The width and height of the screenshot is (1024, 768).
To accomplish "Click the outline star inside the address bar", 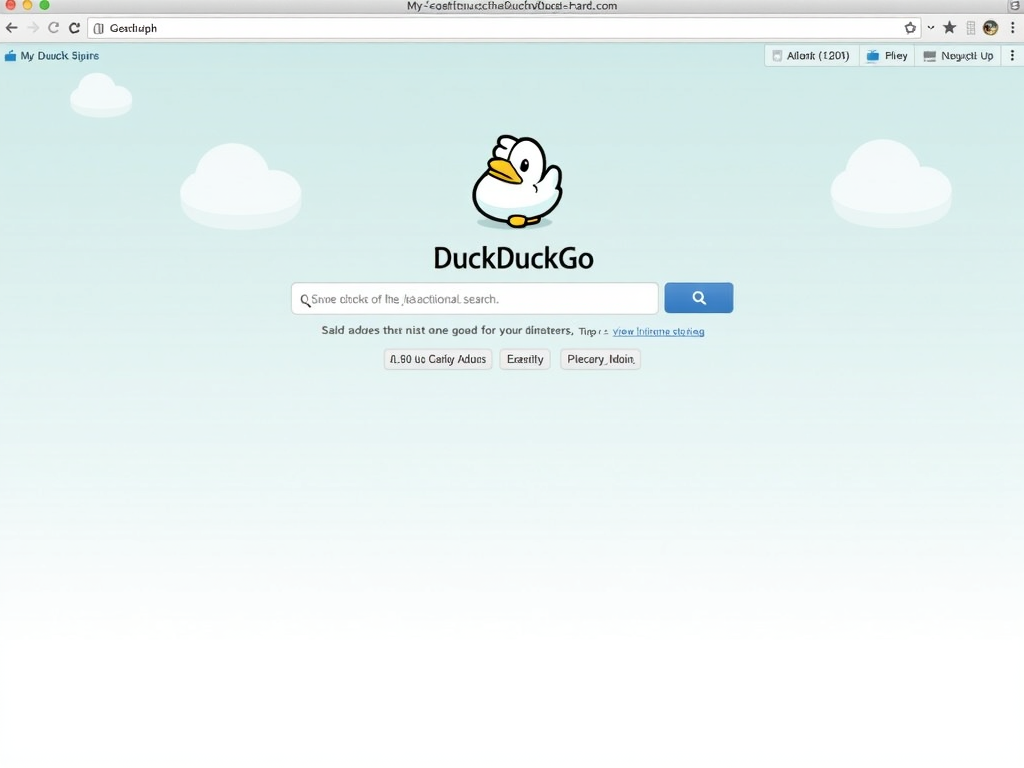I will coord(910,28).
